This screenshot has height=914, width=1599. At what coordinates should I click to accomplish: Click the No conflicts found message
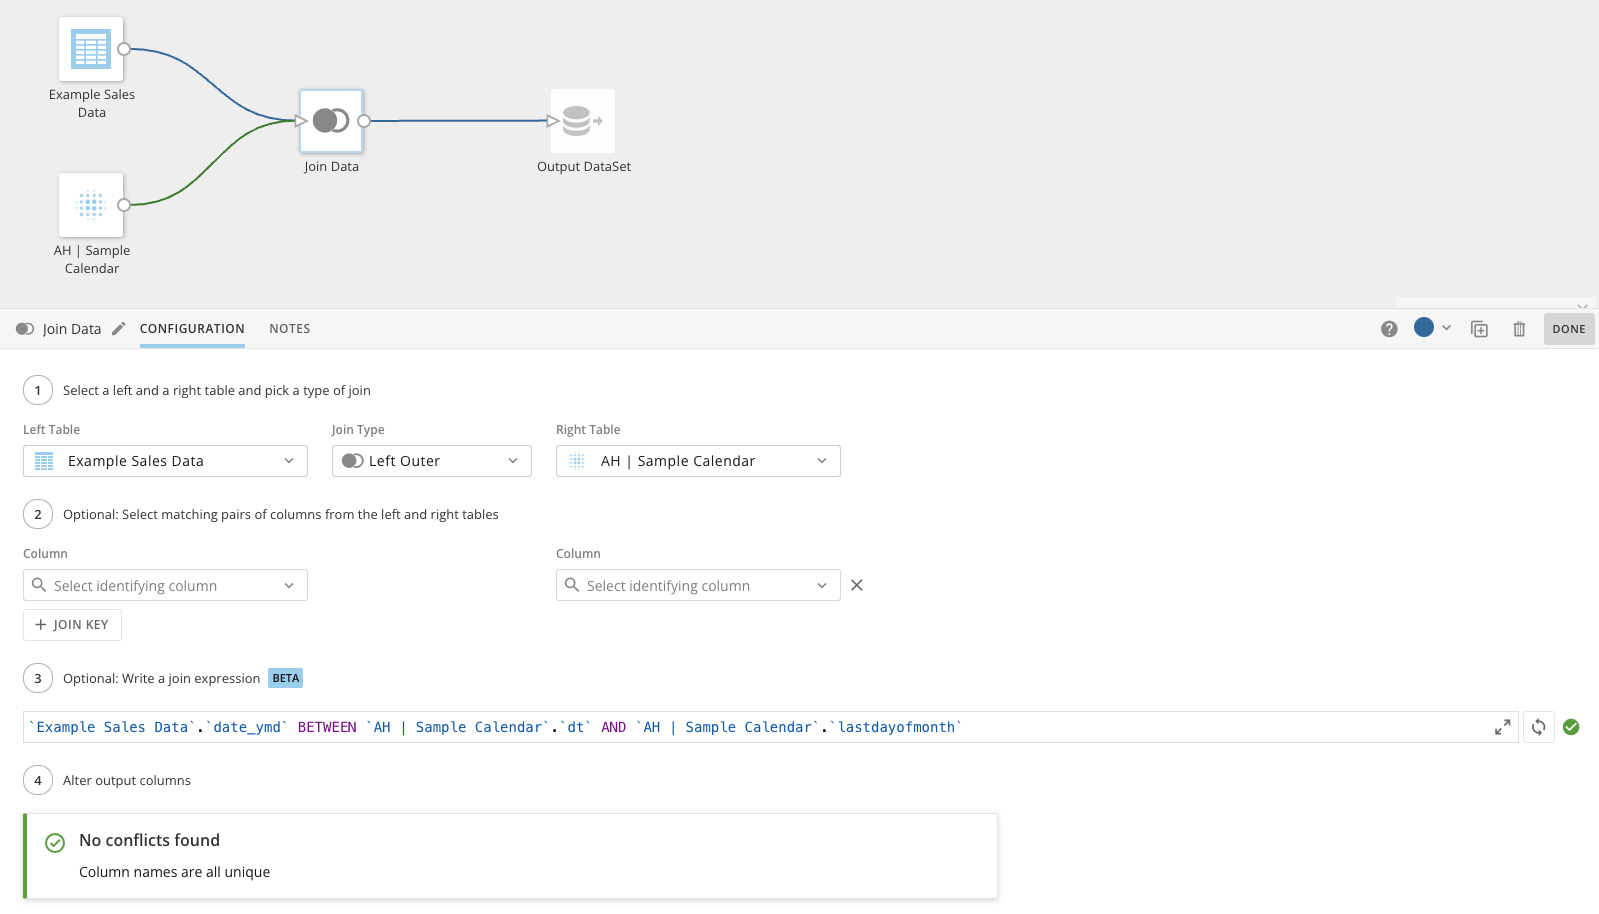pos(150,841)
